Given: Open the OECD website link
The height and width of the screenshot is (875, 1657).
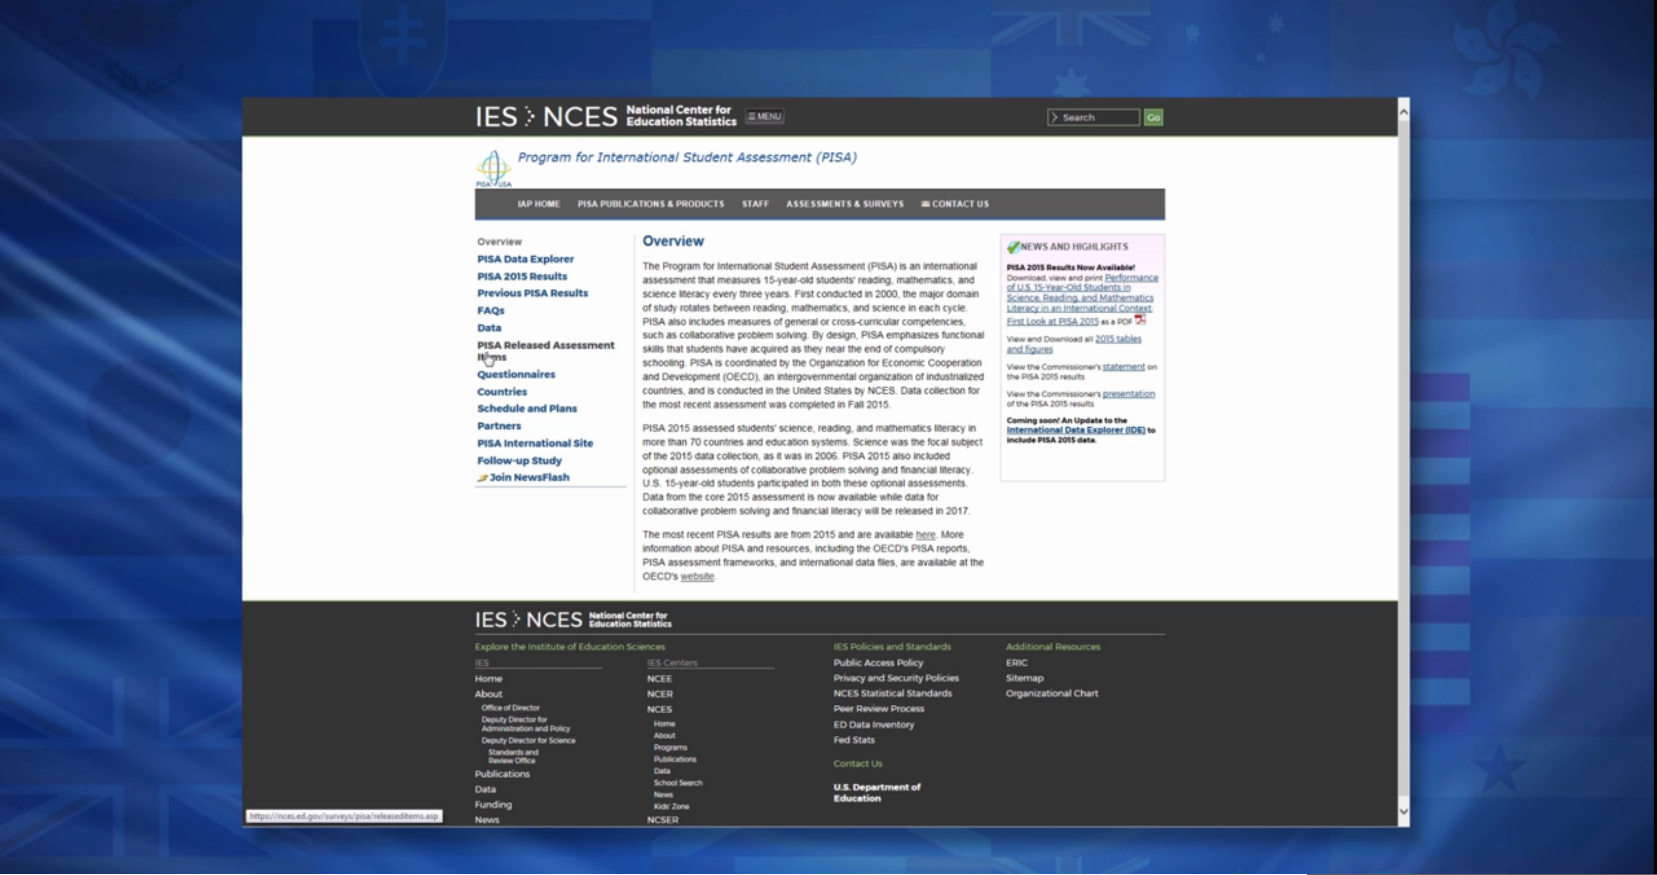Looking at the screenshot, I should point(697,577).
